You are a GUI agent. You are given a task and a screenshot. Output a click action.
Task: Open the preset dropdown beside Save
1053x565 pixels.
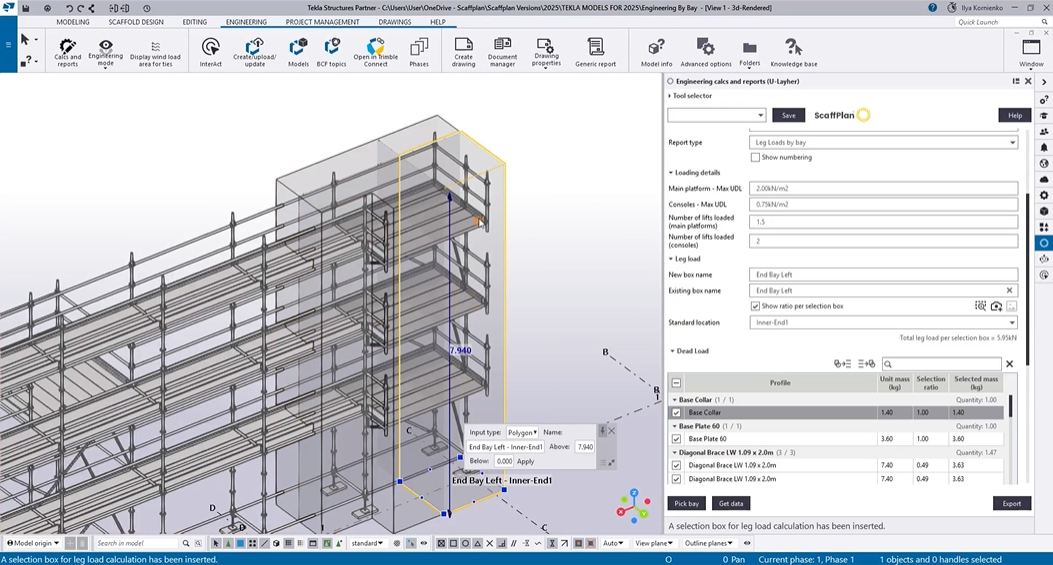[x=717, y=115]
